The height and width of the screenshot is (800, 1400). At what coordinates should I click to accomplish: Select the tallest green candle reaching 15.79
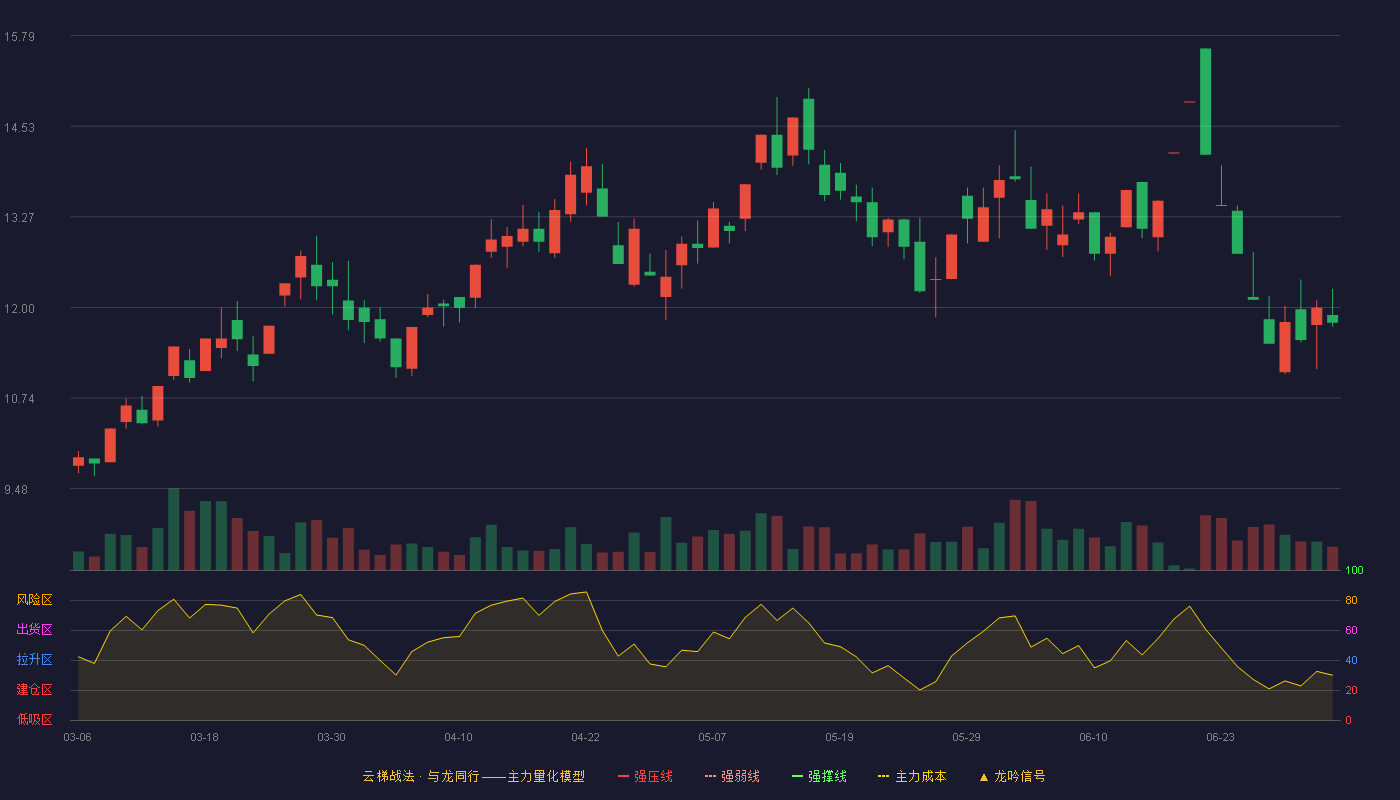point(1205,101)
